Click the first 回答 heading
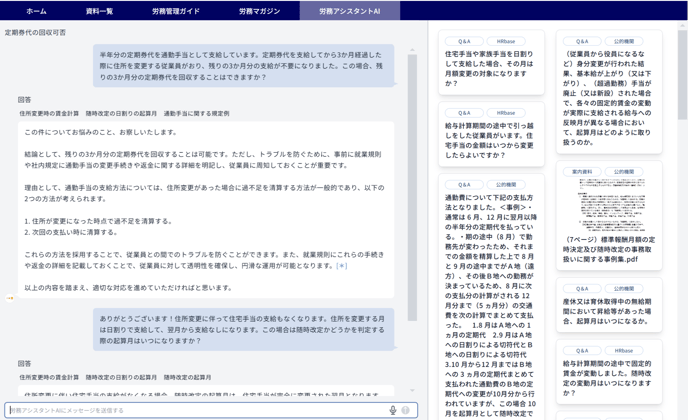The width and height of the screenshot is (688, 420). [24, 100]
